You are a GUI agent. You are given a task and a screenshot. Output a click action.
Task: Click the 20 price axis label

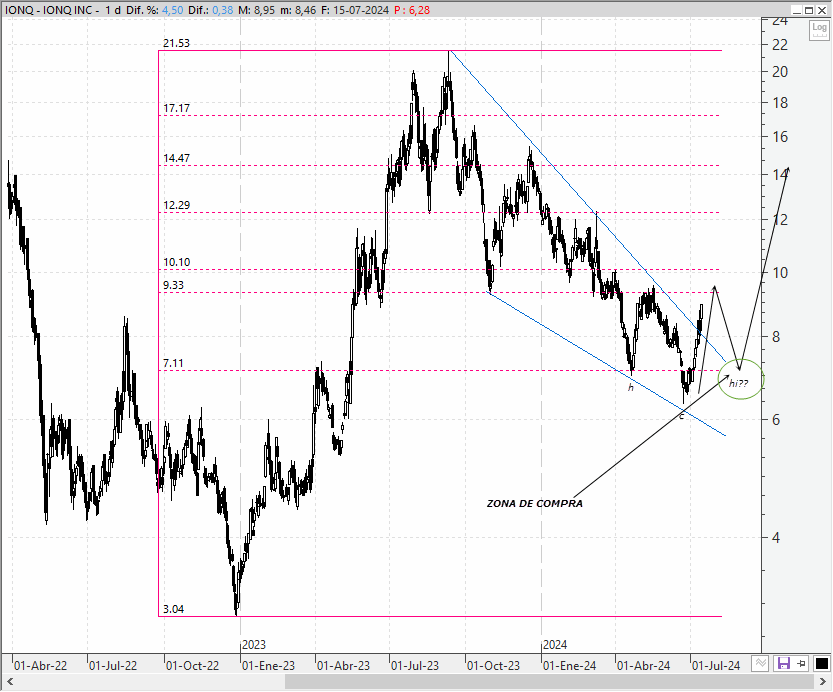[x=780, y=72]
